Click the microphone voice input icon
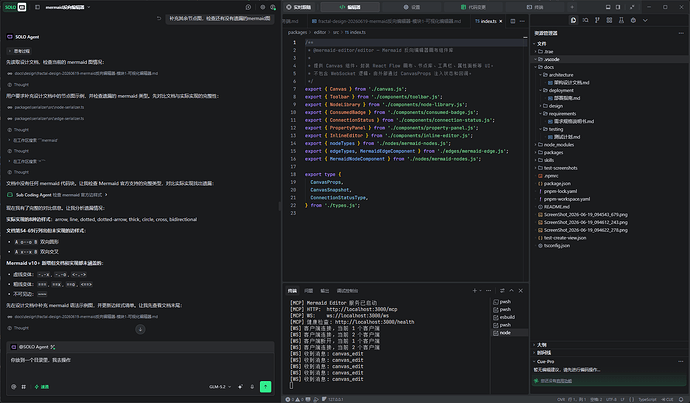This screenshot has width=690, height=403. click(252, 387)
